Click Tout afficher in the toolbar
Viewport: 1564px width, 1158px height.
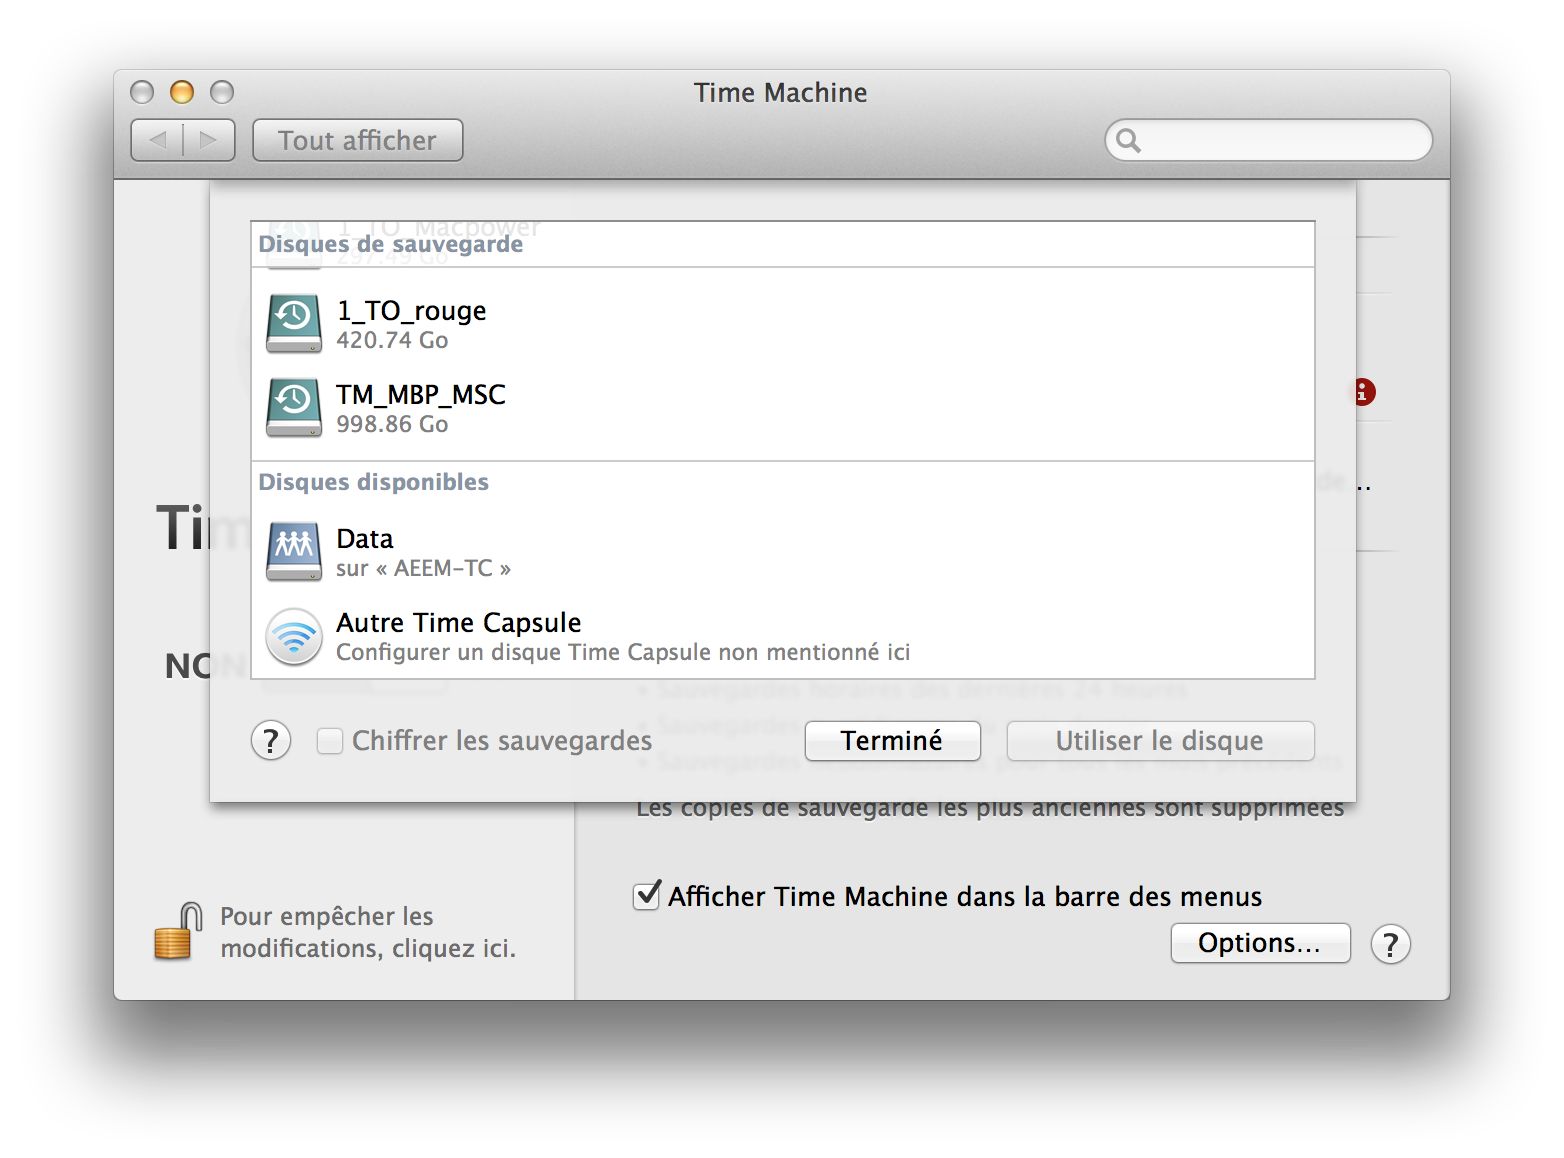tap(357, 140)
